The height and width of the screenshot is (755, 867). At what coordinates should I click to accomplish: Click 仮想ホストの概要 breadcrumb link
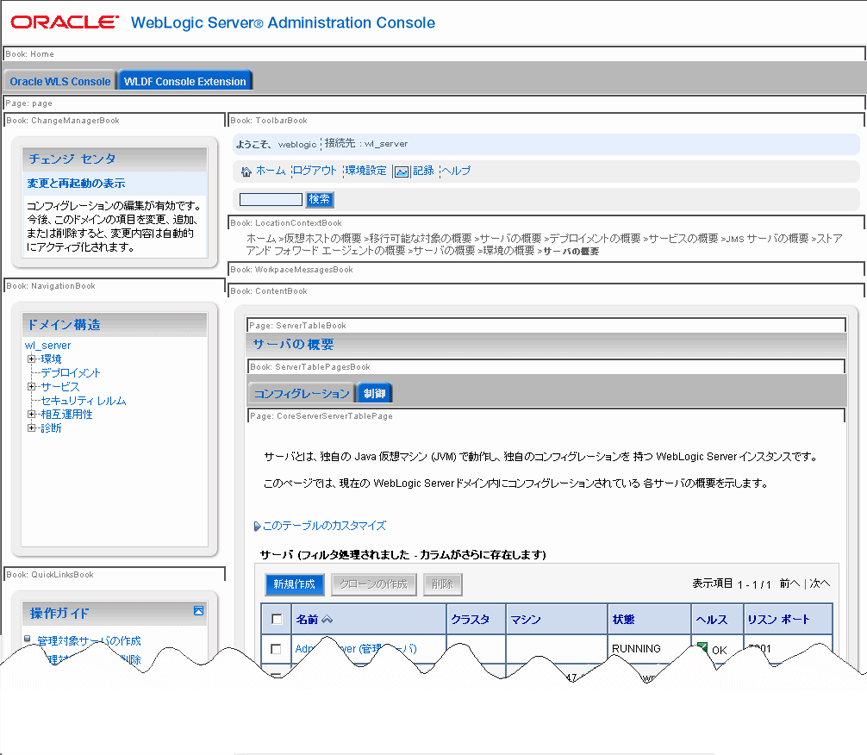[x=322, y=238]
